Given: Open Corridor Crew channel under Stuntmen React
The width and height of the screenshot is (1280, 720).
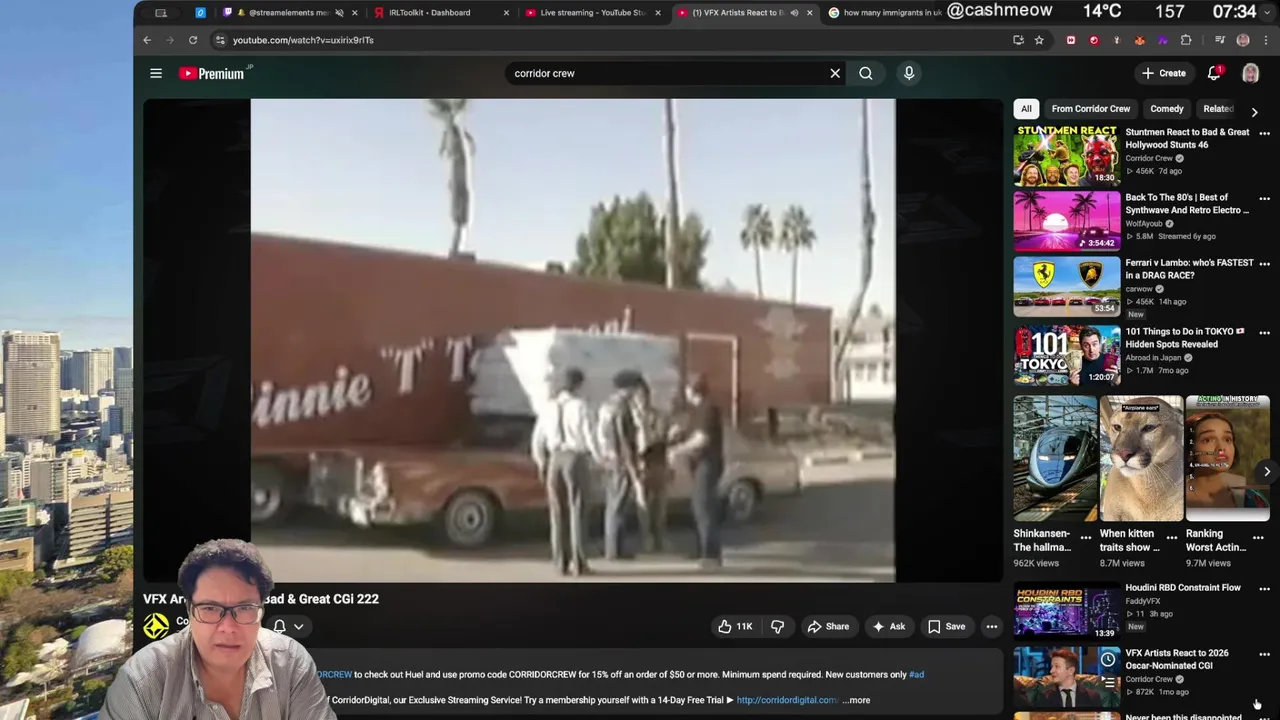Looking at the screenshot, I should tap(1149, 158).
